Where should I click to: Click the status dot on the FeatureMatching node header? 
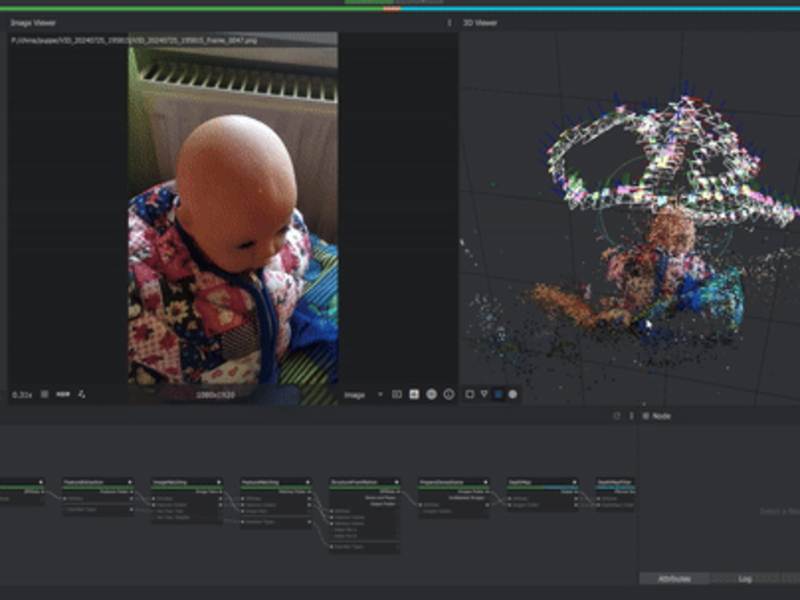[x=308, y=482]
